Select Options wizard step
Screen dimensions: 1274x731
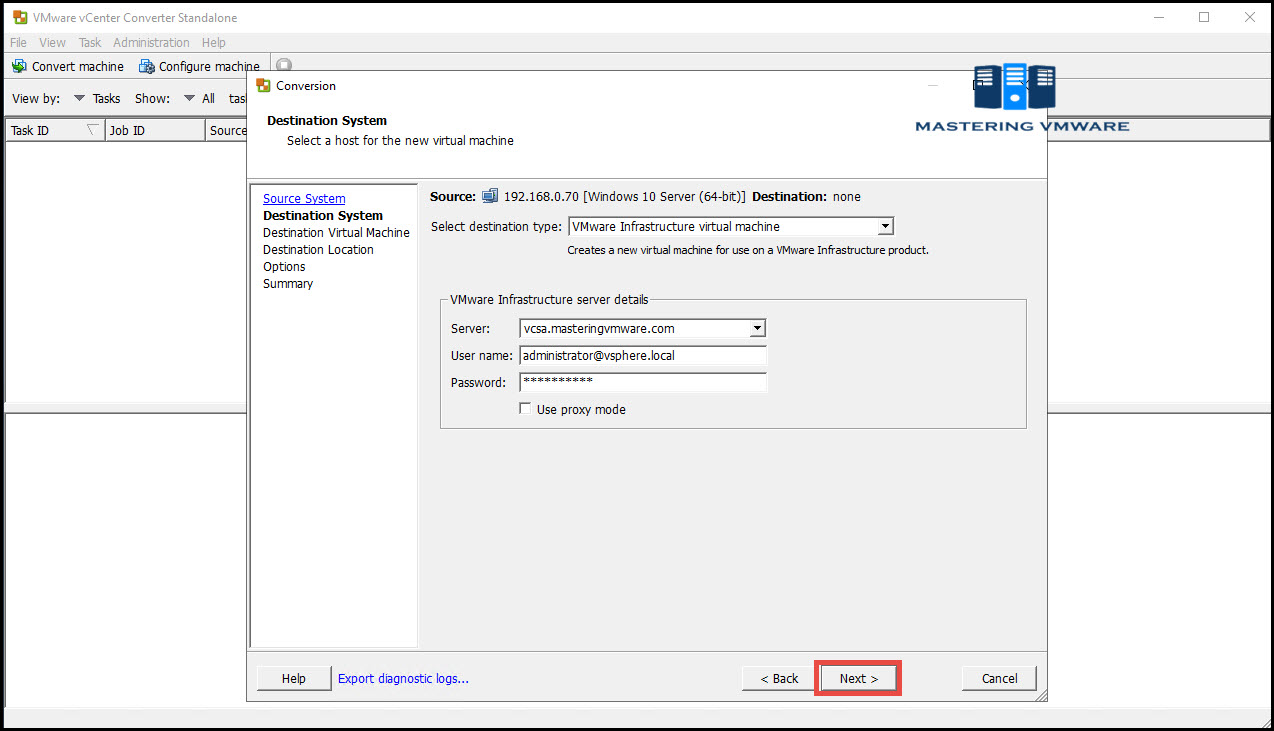284,266
